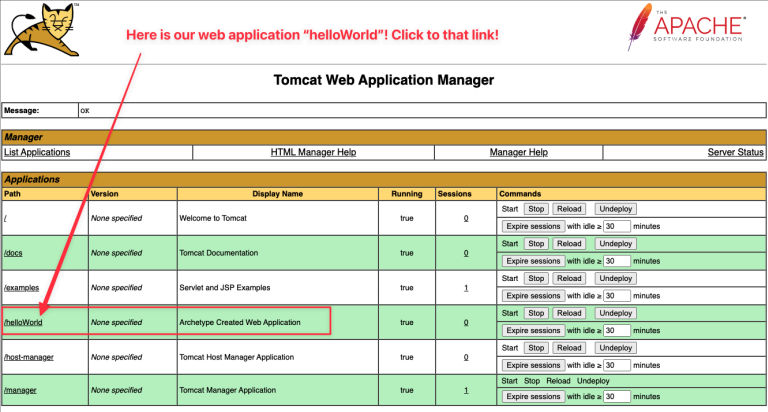768x412 pixels.
Task: Open the /manager application link
Action: (x=20, y=390)
